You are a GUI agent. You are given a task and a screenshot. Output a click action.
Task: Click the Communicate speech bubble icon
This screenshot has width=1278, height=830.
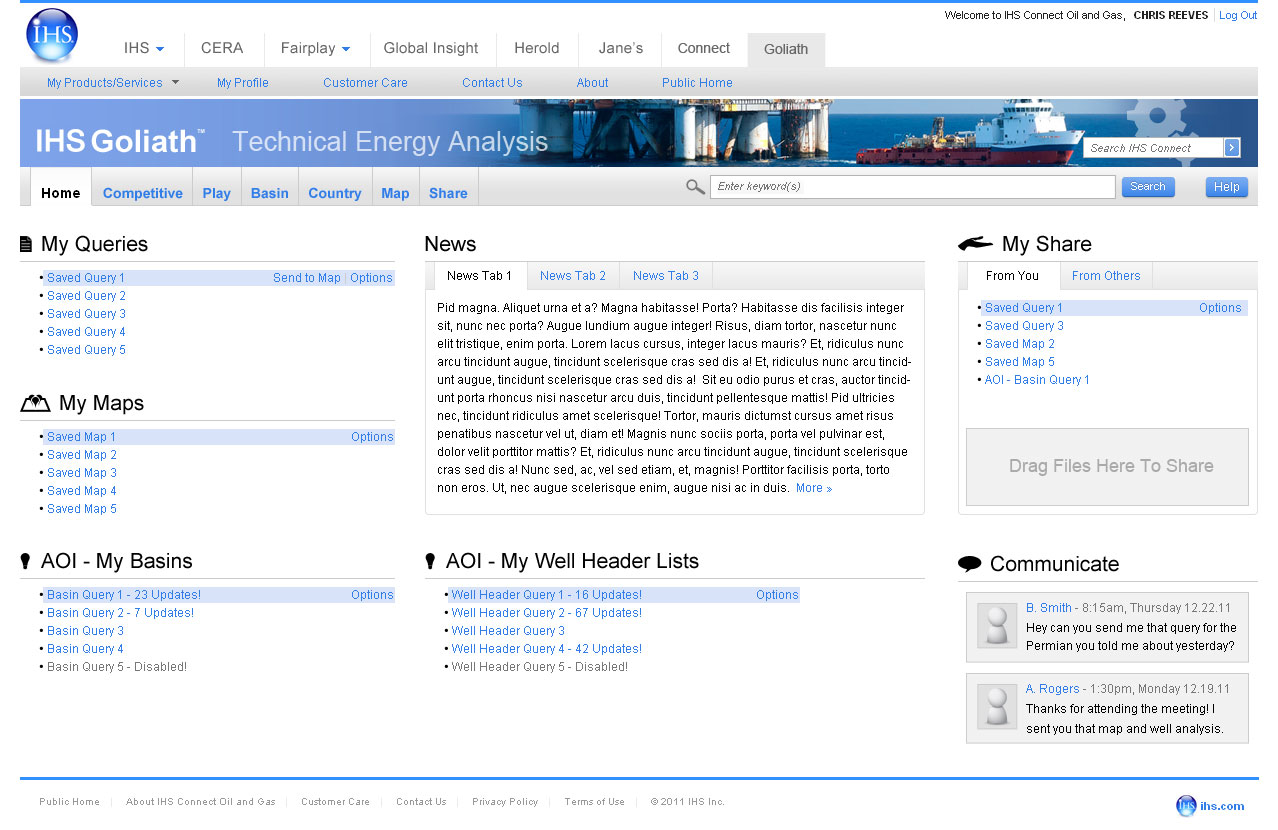point(969,564)
